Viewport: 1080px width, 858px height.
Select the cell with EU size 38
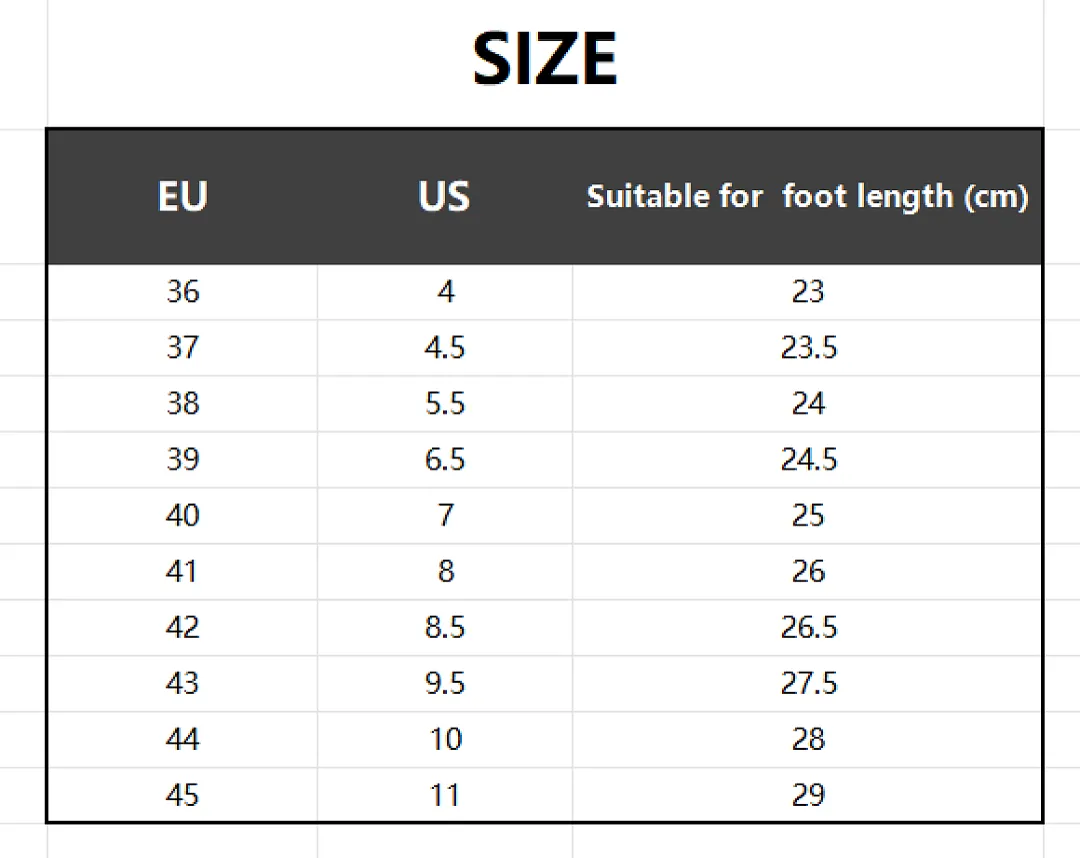point(183,404)
